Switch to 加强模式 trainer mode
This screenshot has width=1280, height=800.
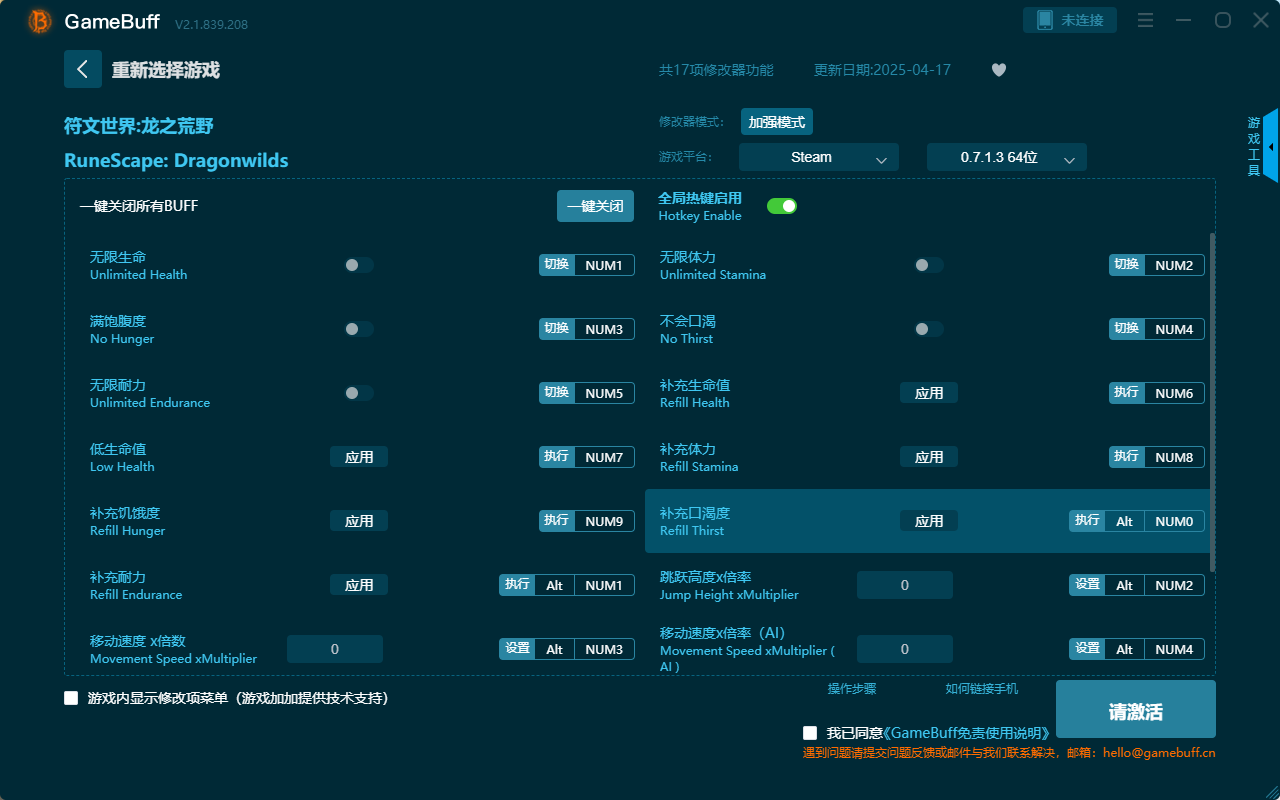[x=775, y=121]
